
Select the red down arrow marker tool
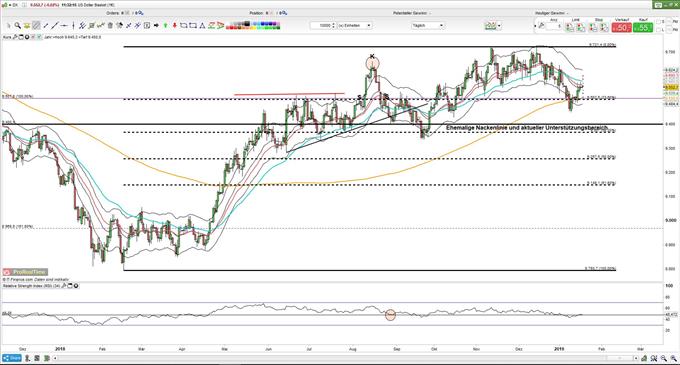[175, 26]
